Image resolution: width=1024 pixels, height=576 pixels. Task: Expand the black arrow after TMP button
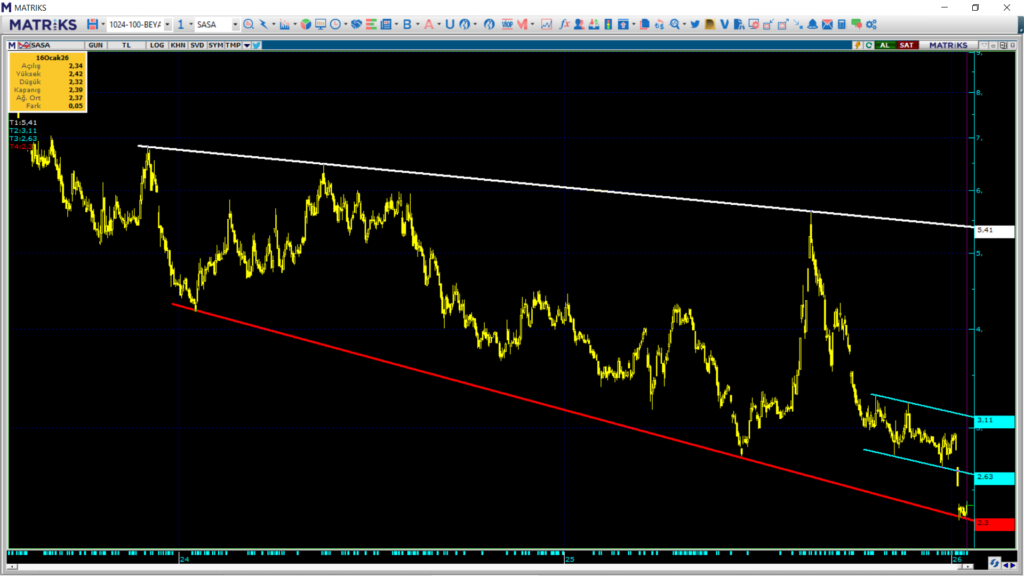(247, 45)
